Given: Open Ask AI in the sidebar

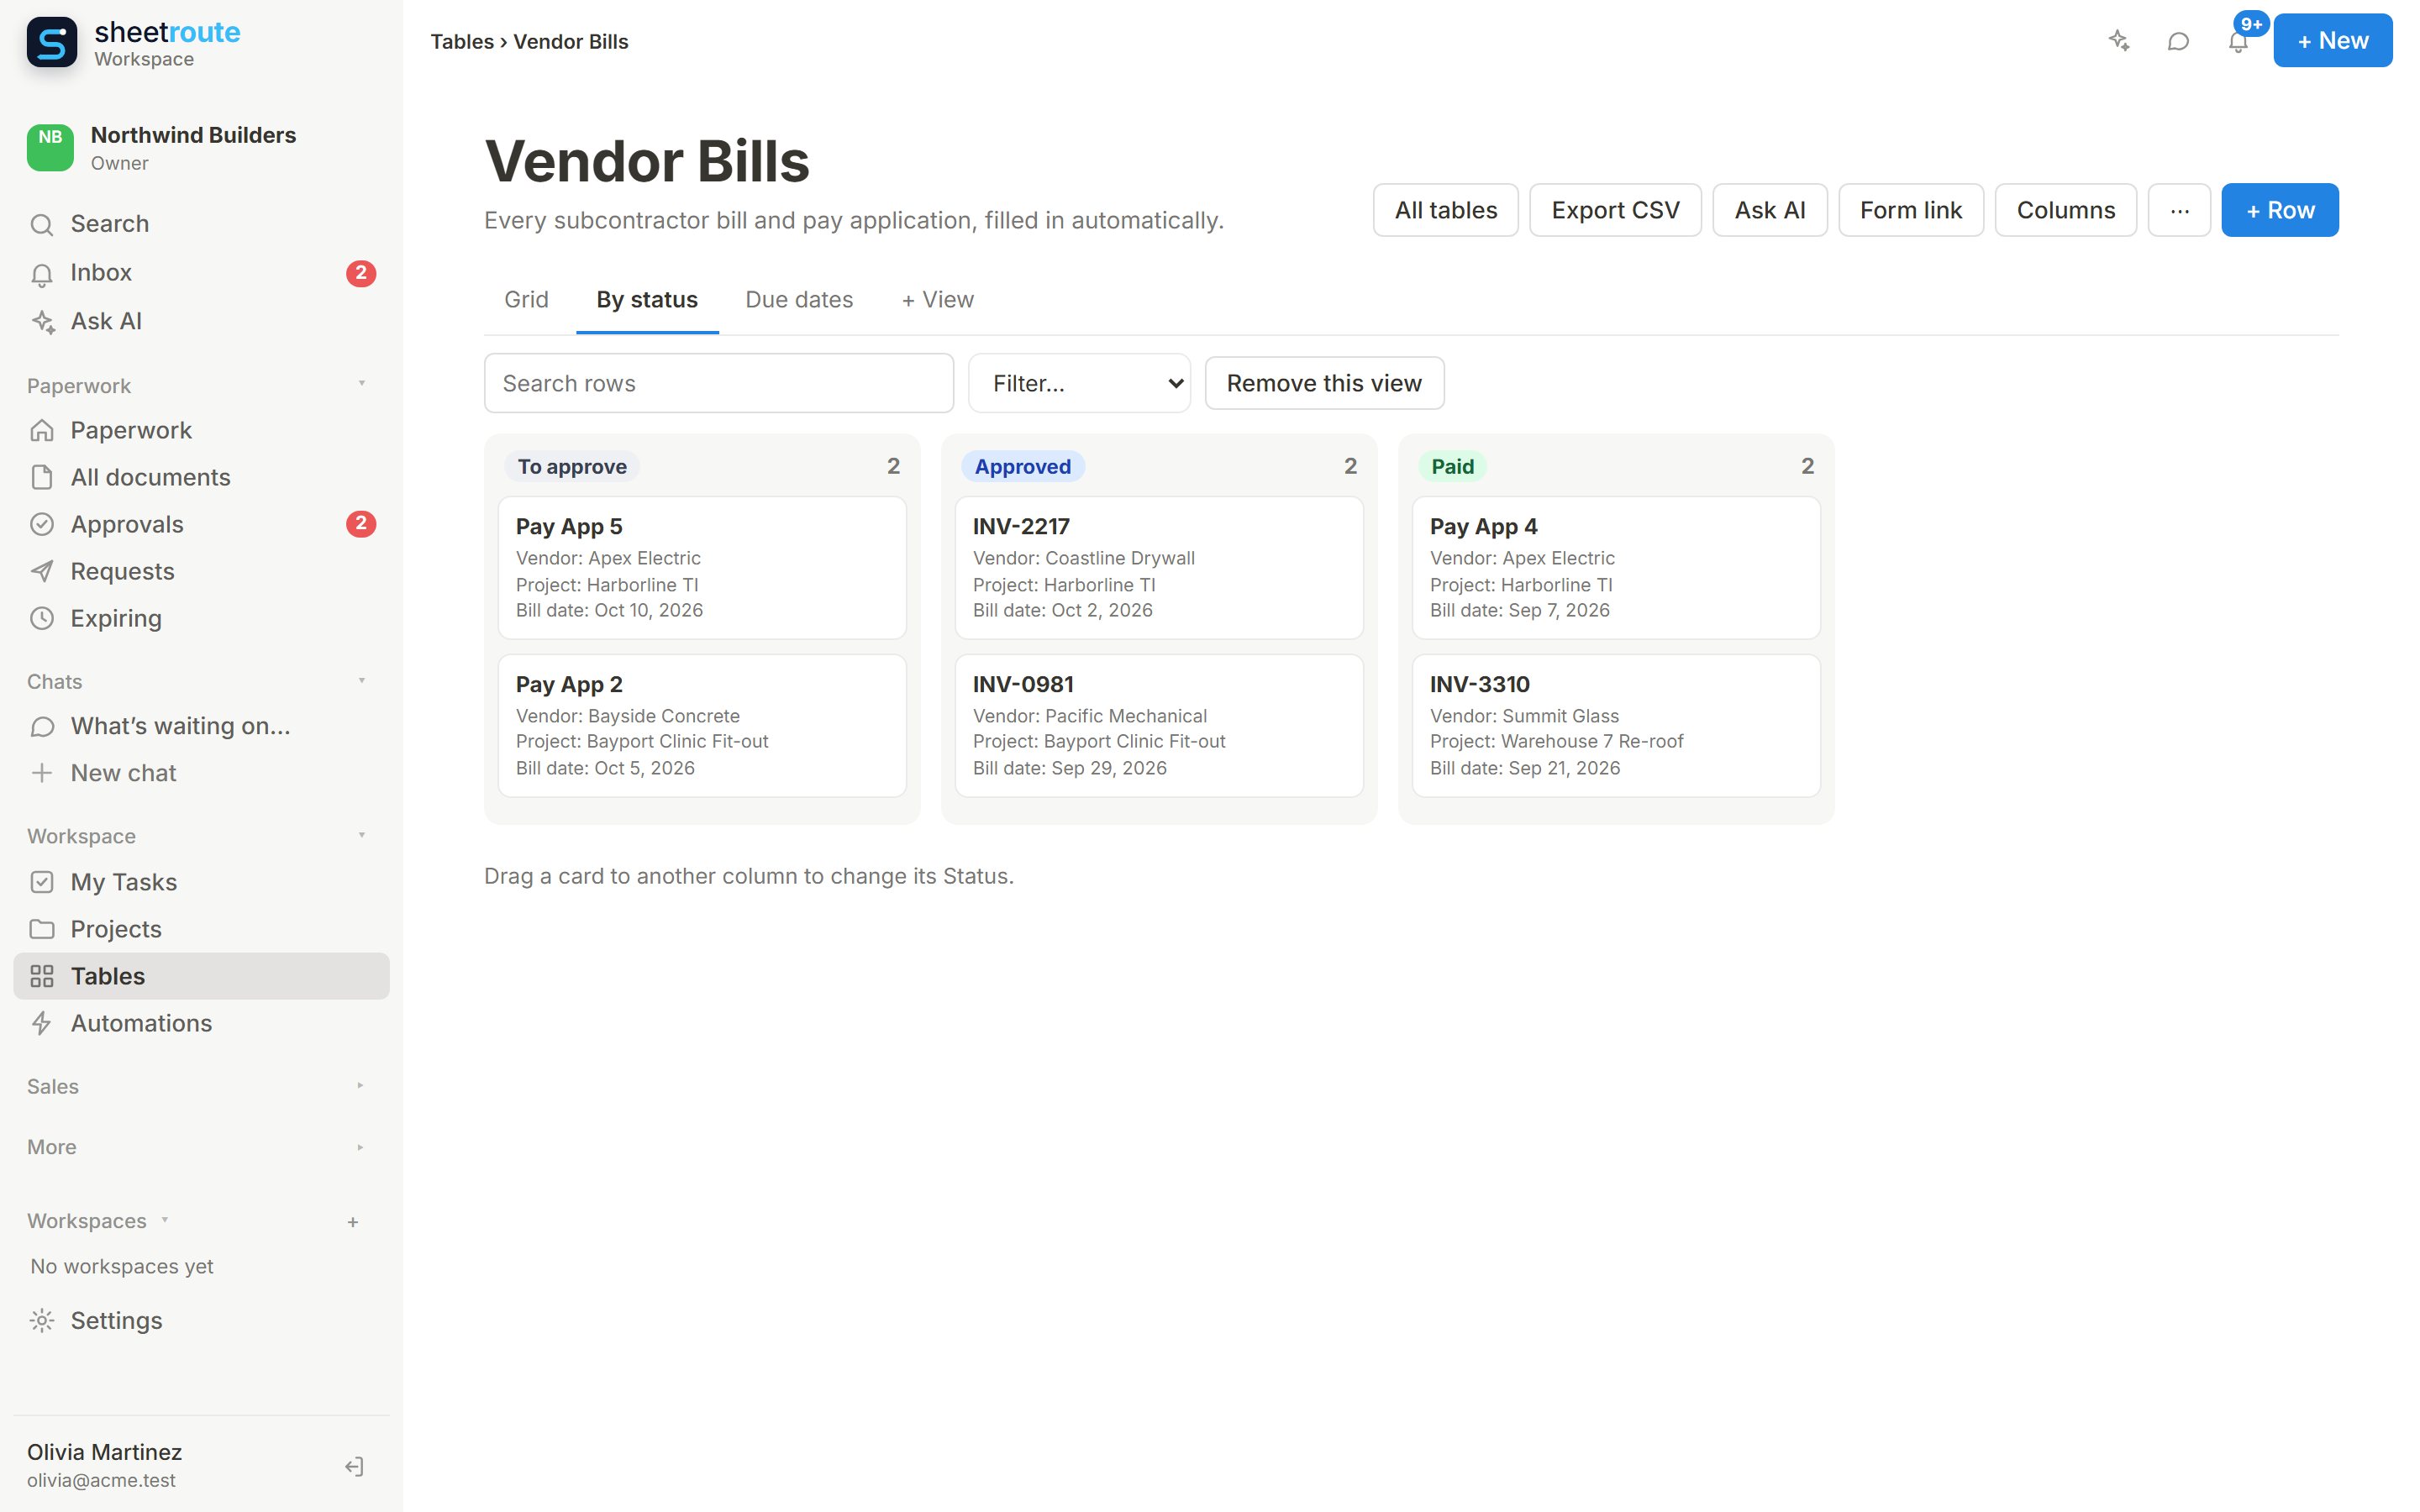Looking at the screenshot, I should click(x=201, y=321).
